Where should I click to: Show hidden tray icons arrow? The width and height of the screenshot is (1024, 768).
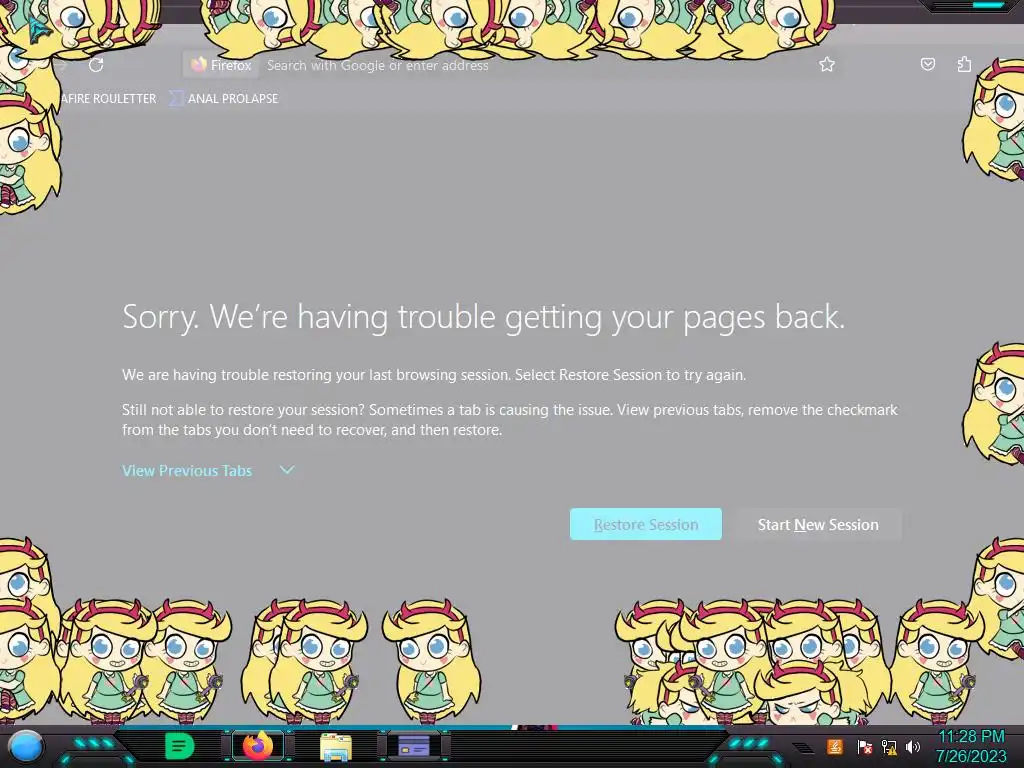[803, 748]
